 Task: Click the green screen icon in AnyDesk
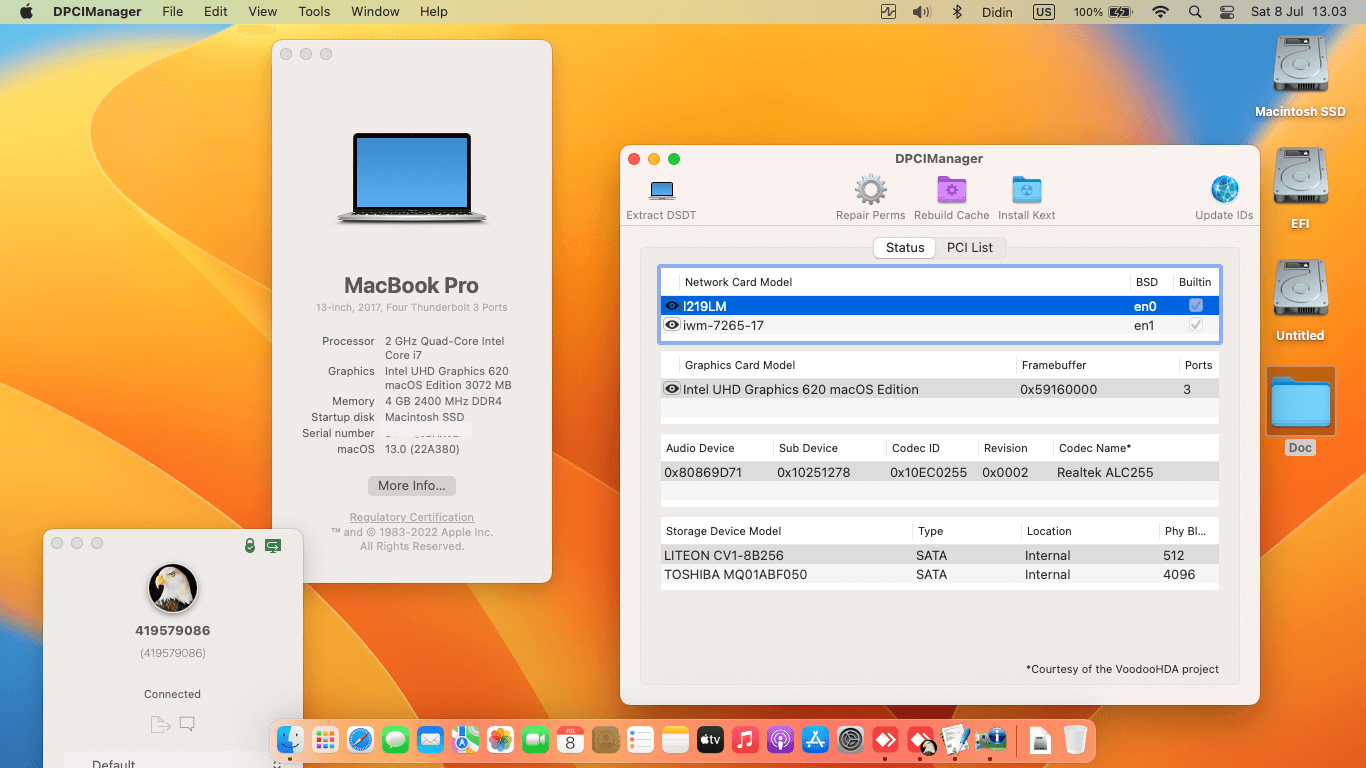pos(273,545)
